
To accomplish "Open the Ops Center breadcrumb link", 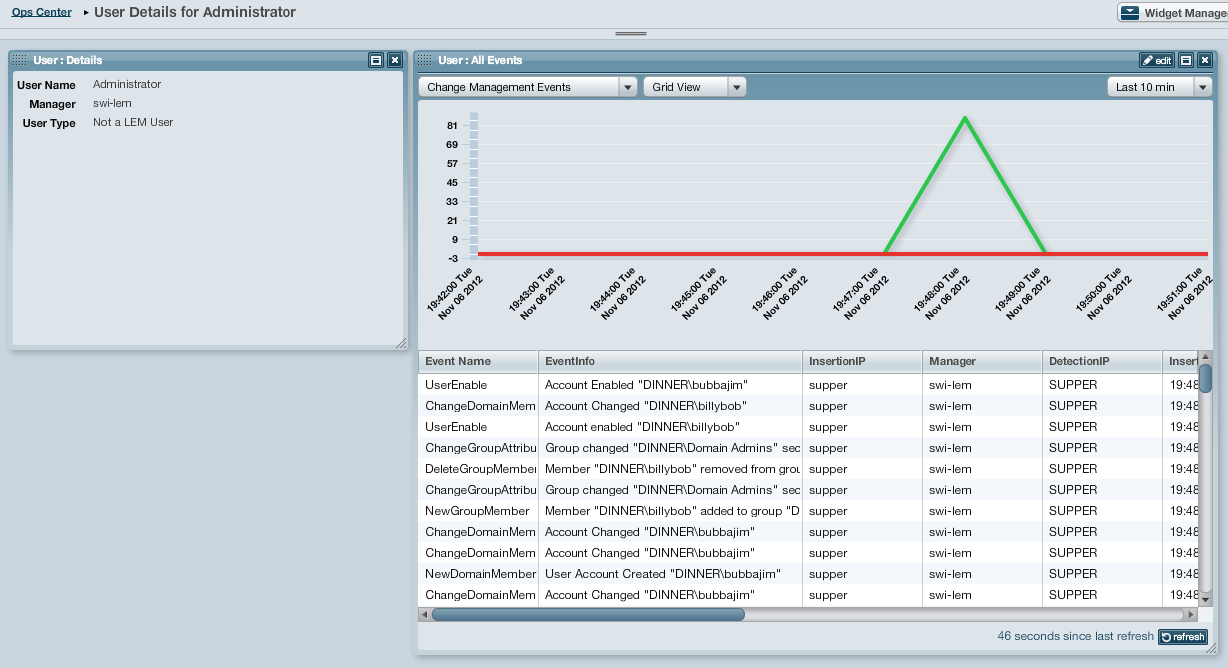I will [41, 13].
